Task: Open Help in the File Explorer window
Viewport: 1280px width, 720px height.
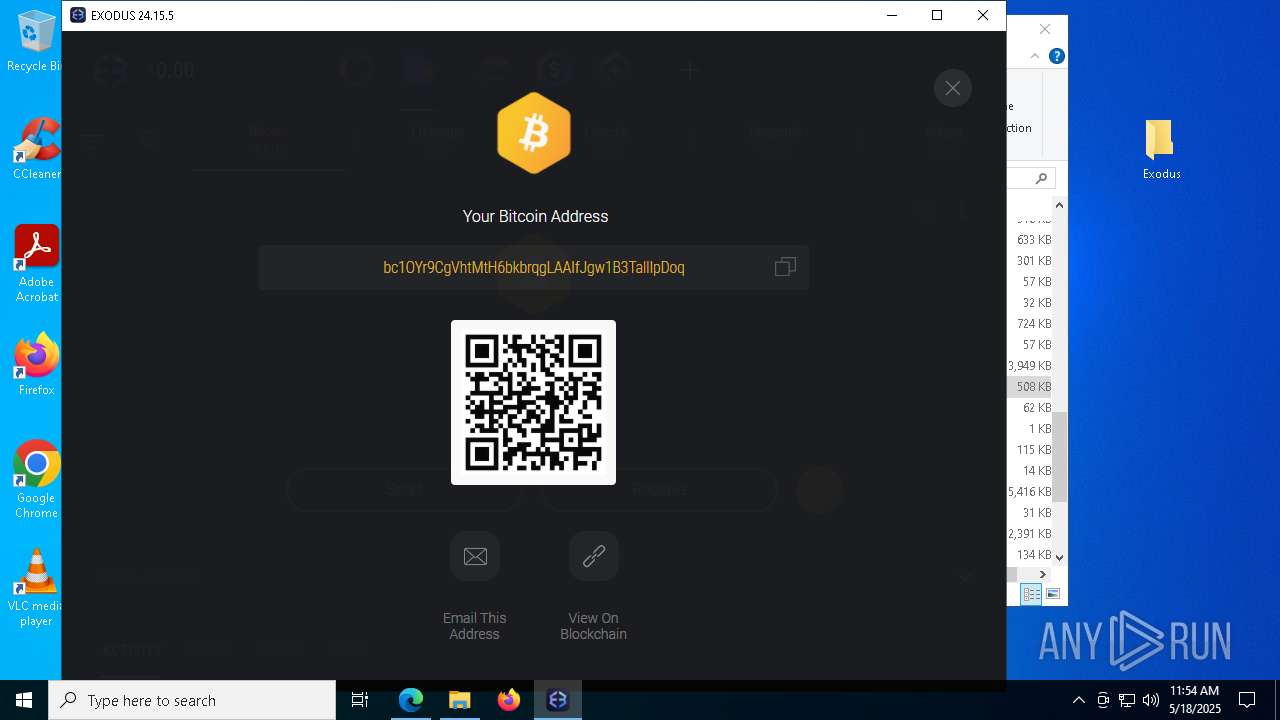Action: 1056,56
